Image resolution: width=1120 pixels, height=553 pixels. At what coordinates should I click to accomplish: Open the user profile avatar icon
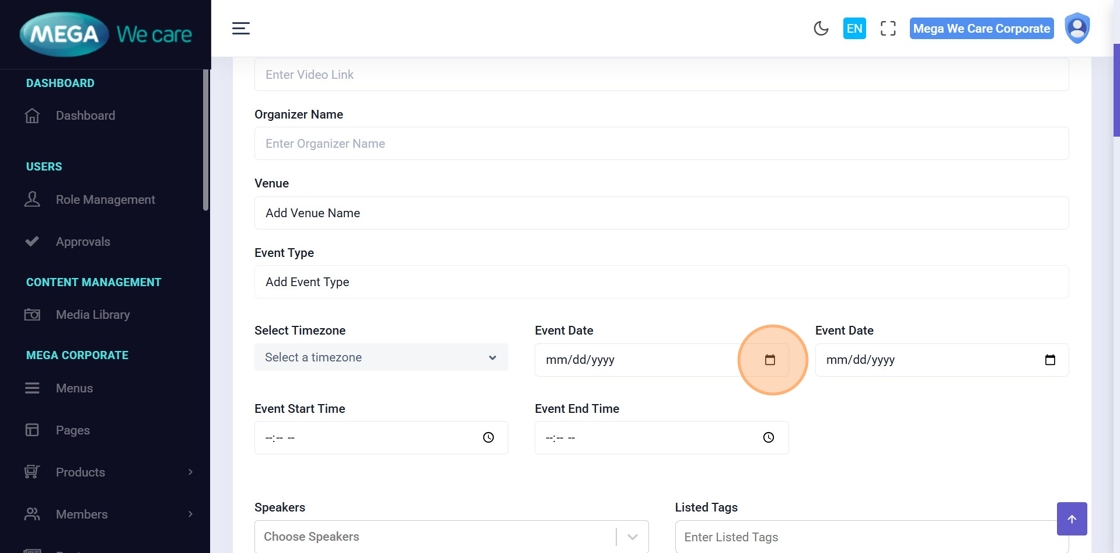coord(1077,28)
